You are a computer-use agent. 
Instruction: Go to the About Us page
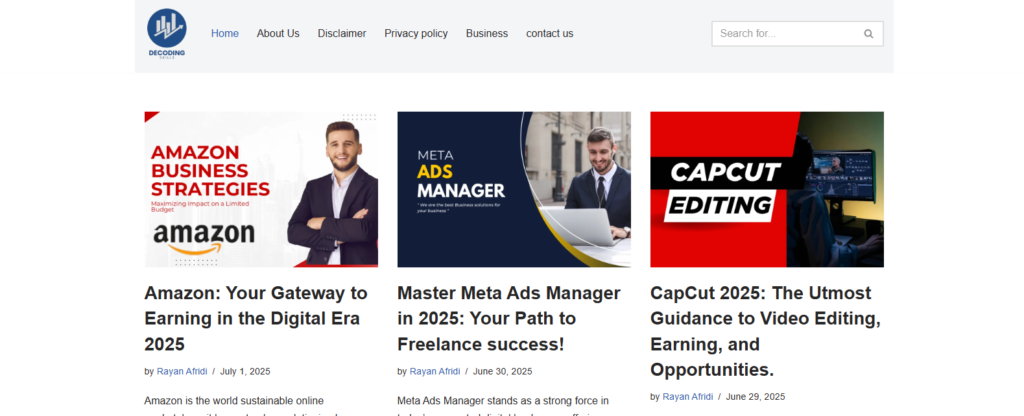click(278, 34)
